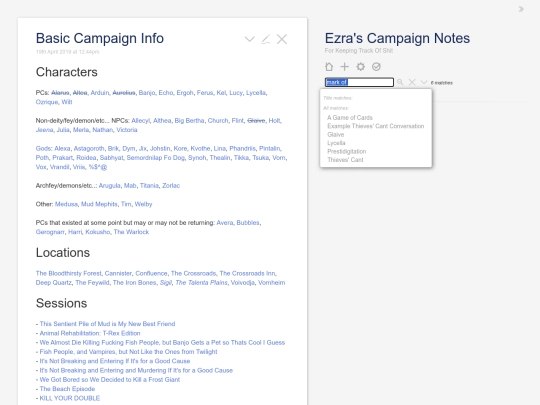Viewport: 540px width, 405px height.
Task: Close the Basic Campaign Info tiddler
Action: pos(282,39)
